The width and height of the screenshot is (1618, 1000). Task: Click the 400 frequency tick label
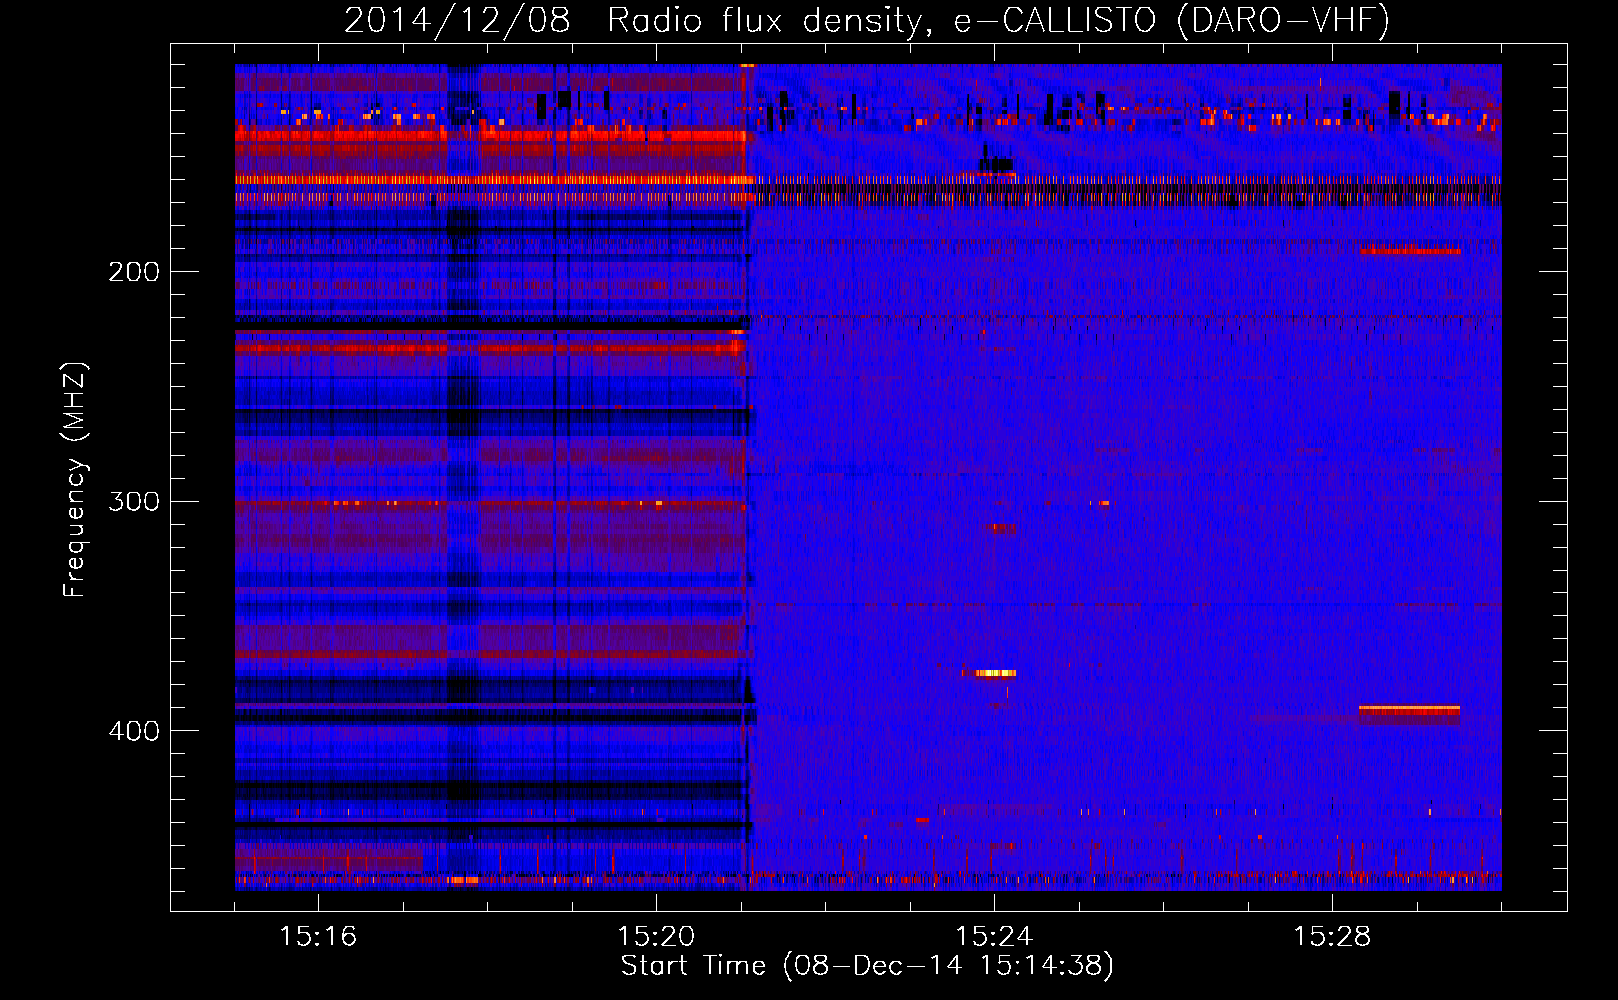134,731
